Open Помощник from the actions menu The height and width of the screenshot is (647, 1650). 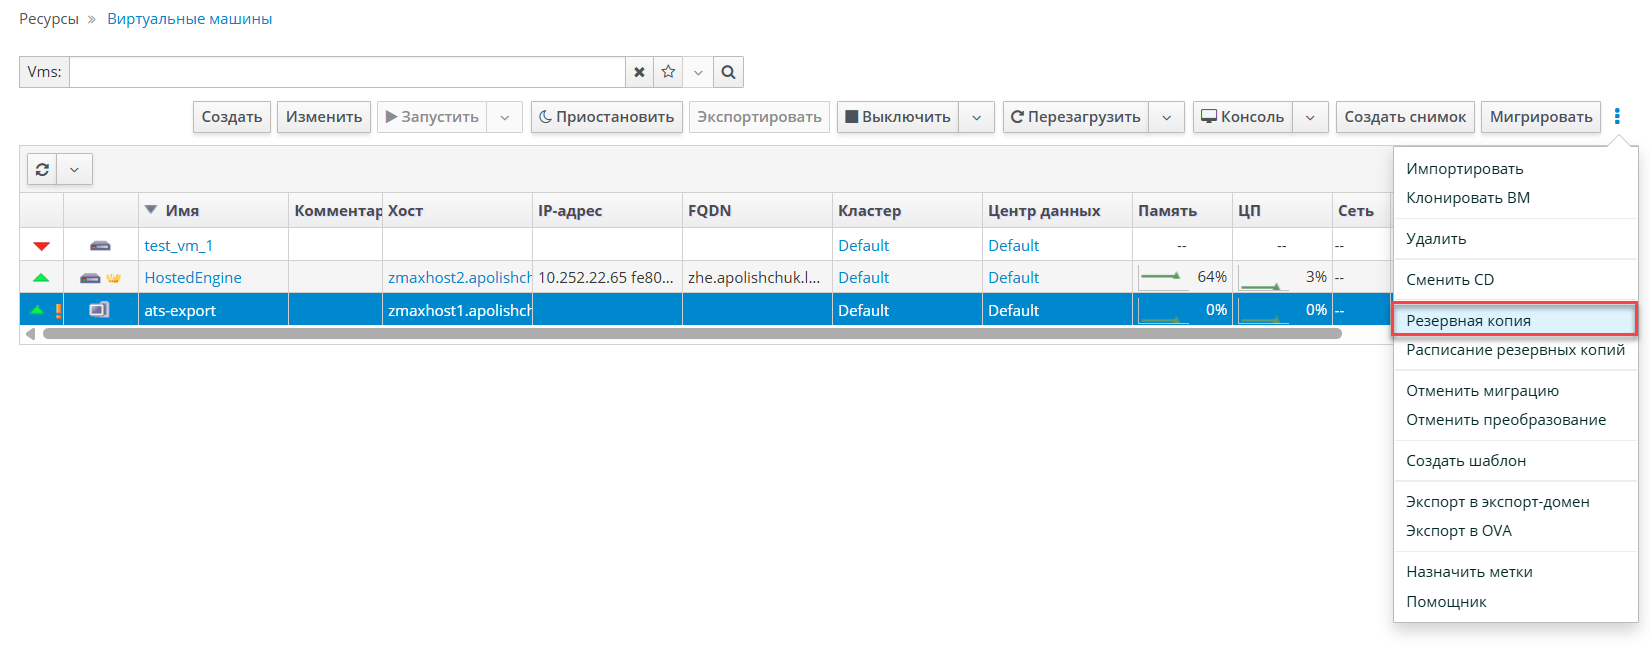point(1446,602)
